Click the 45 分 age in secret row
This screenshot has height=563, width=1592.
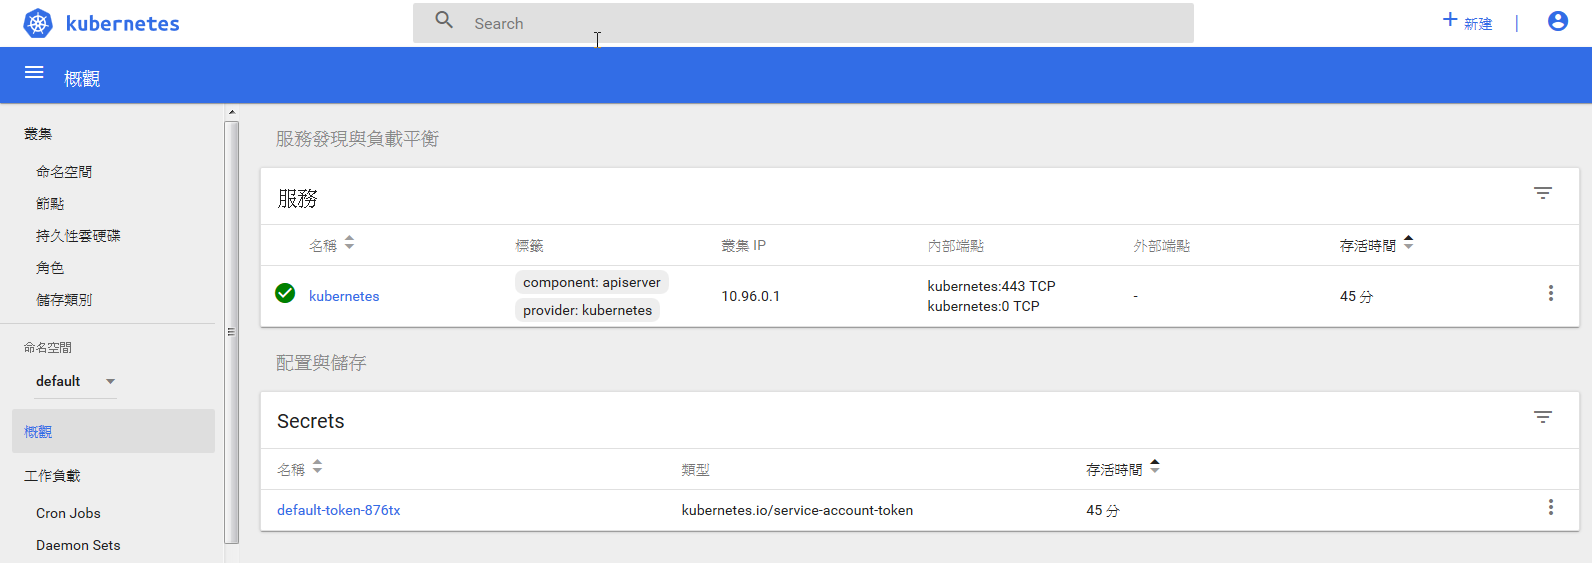[x=1103, y=511]
